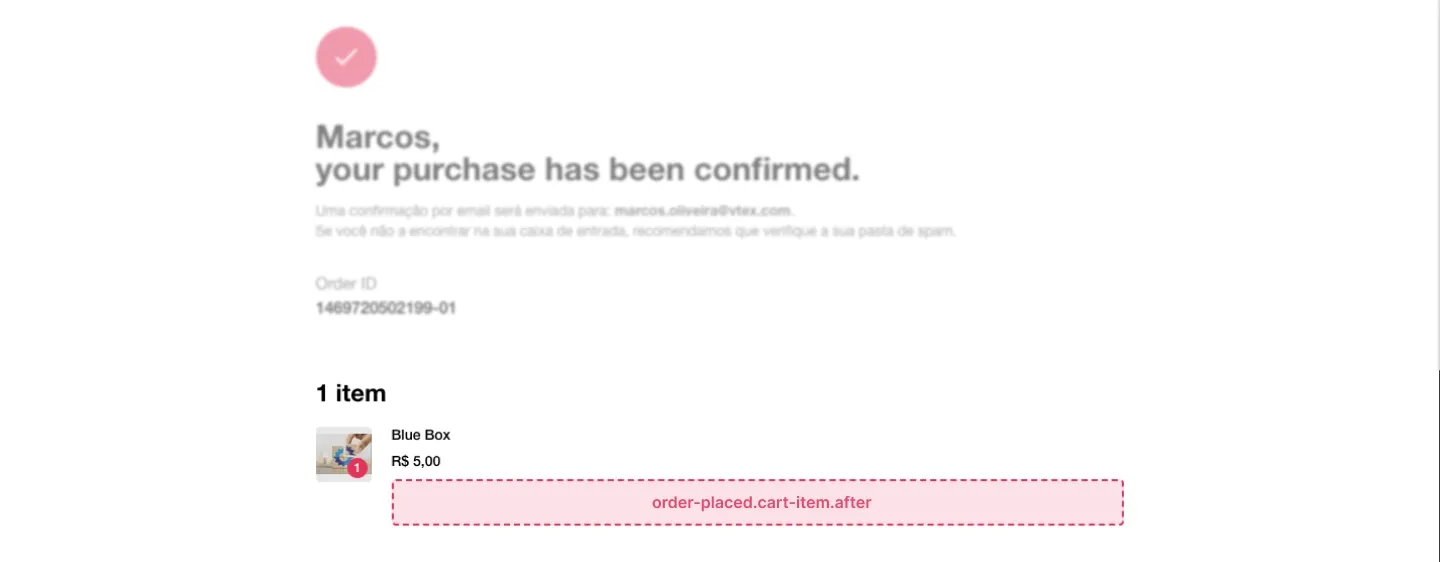The width and height of the screenshot is (1440, 562).
Task: Click the R$ 5,00 price
Action: pyautogui.click(x=416, y=462)
